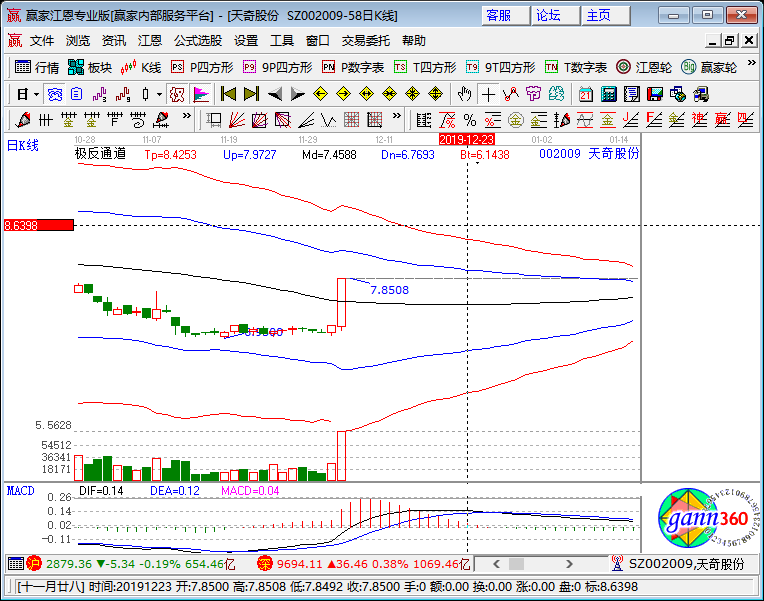The image size is (764, 601).
Task: Click the bottom scrollbar left arrow
Action: click(x=496, y=564)
